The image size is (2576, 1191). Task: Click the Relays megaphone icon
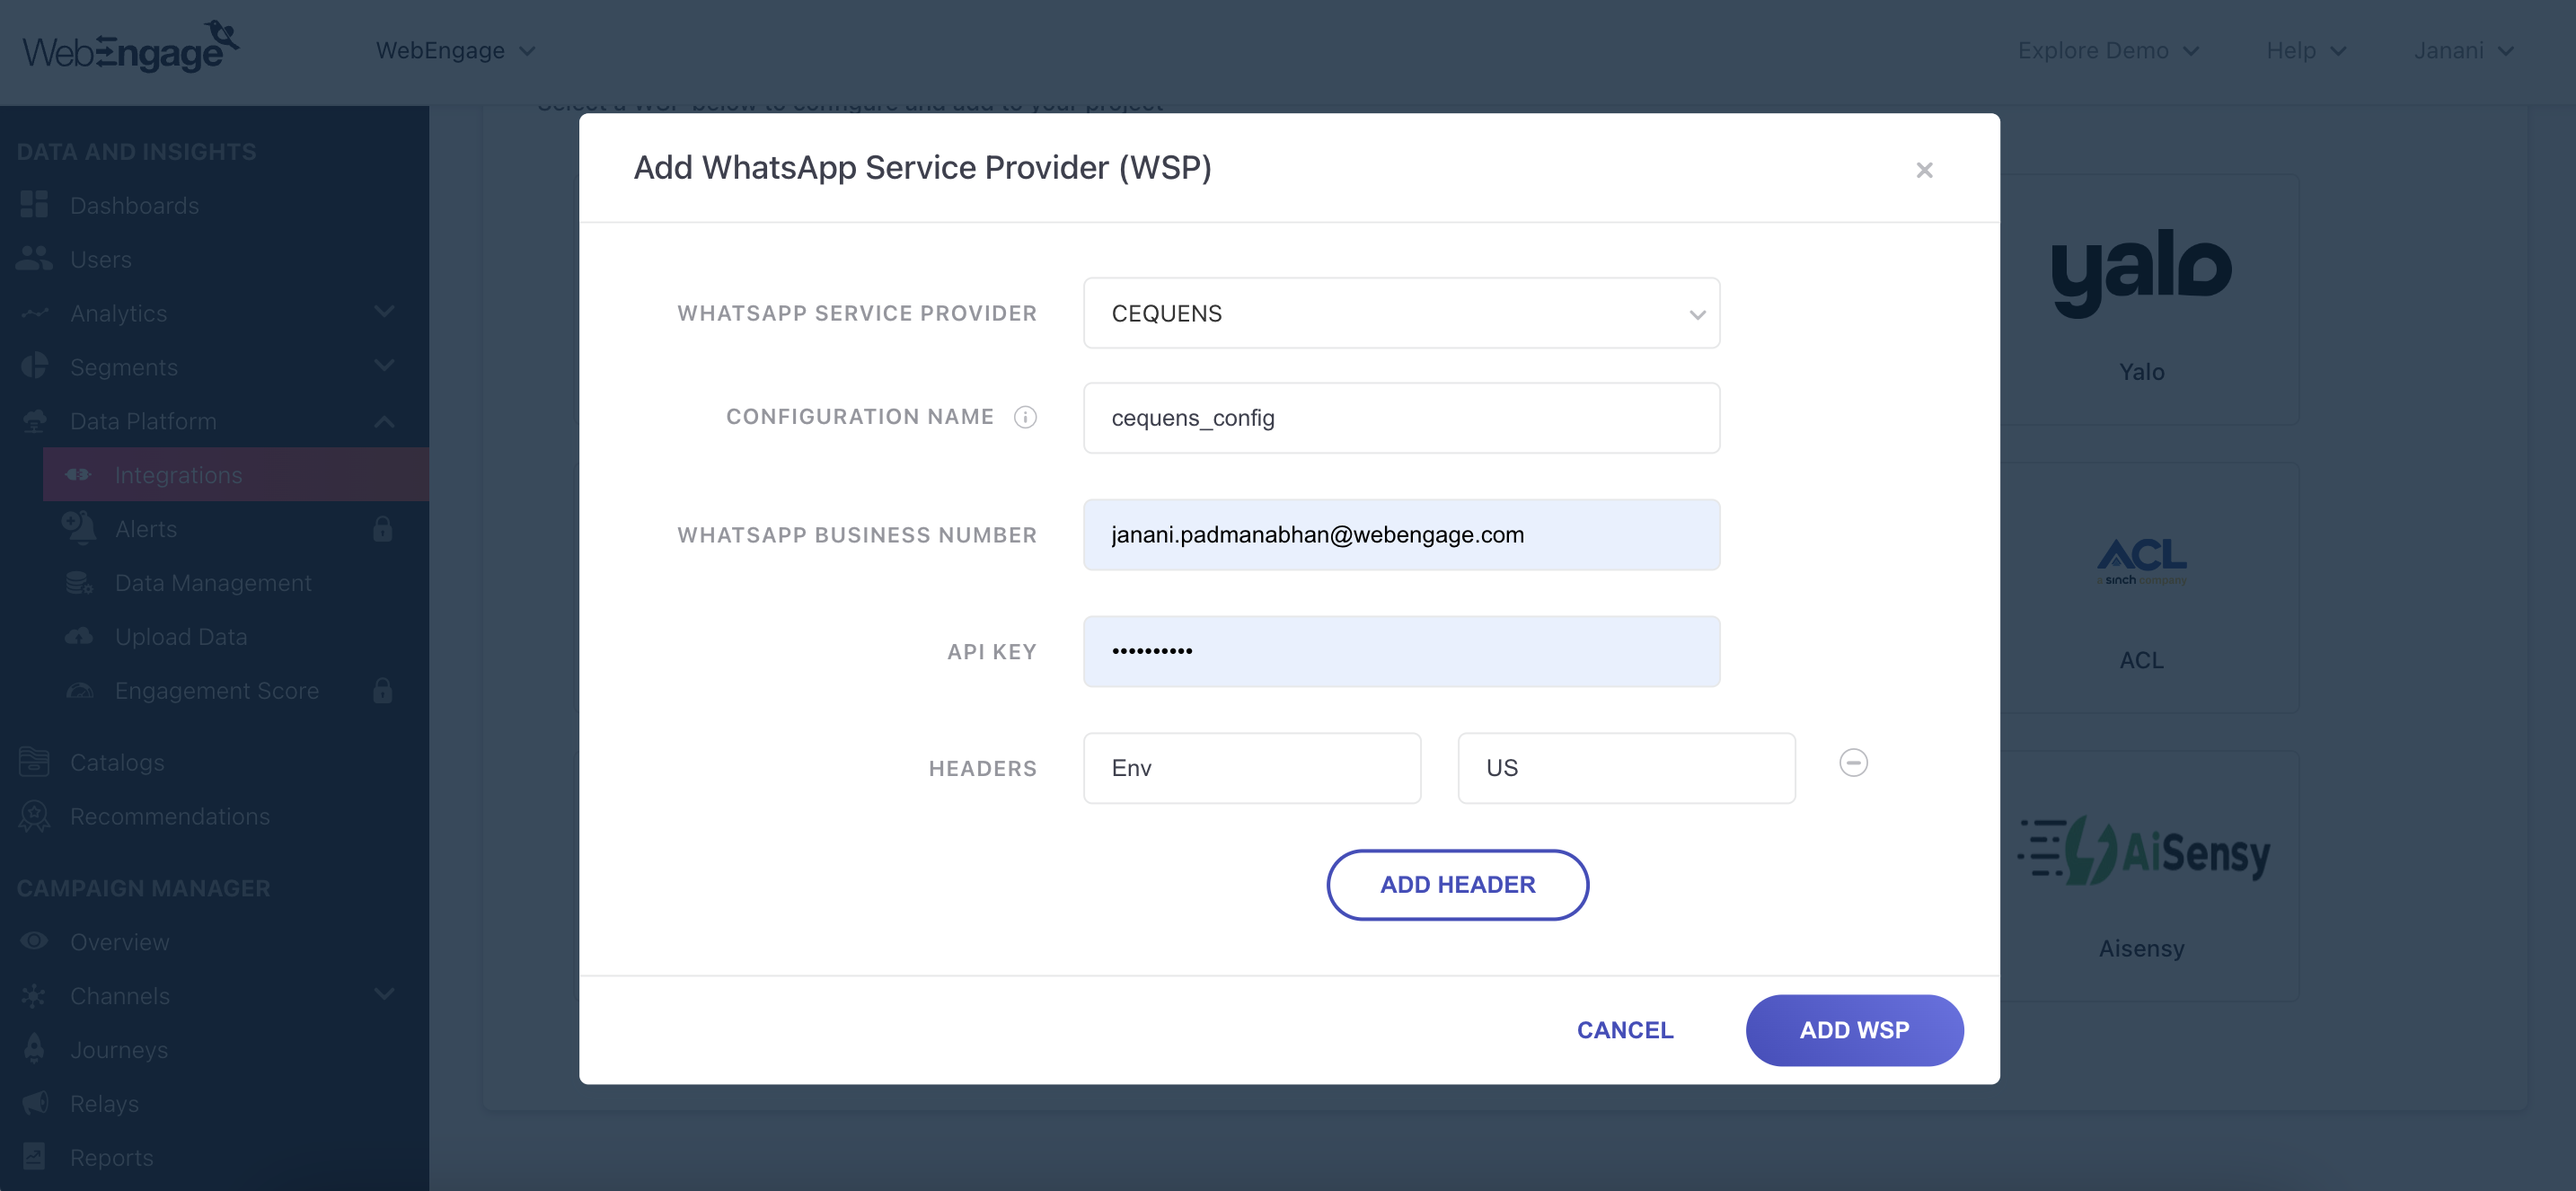(x=34, y=1103)
